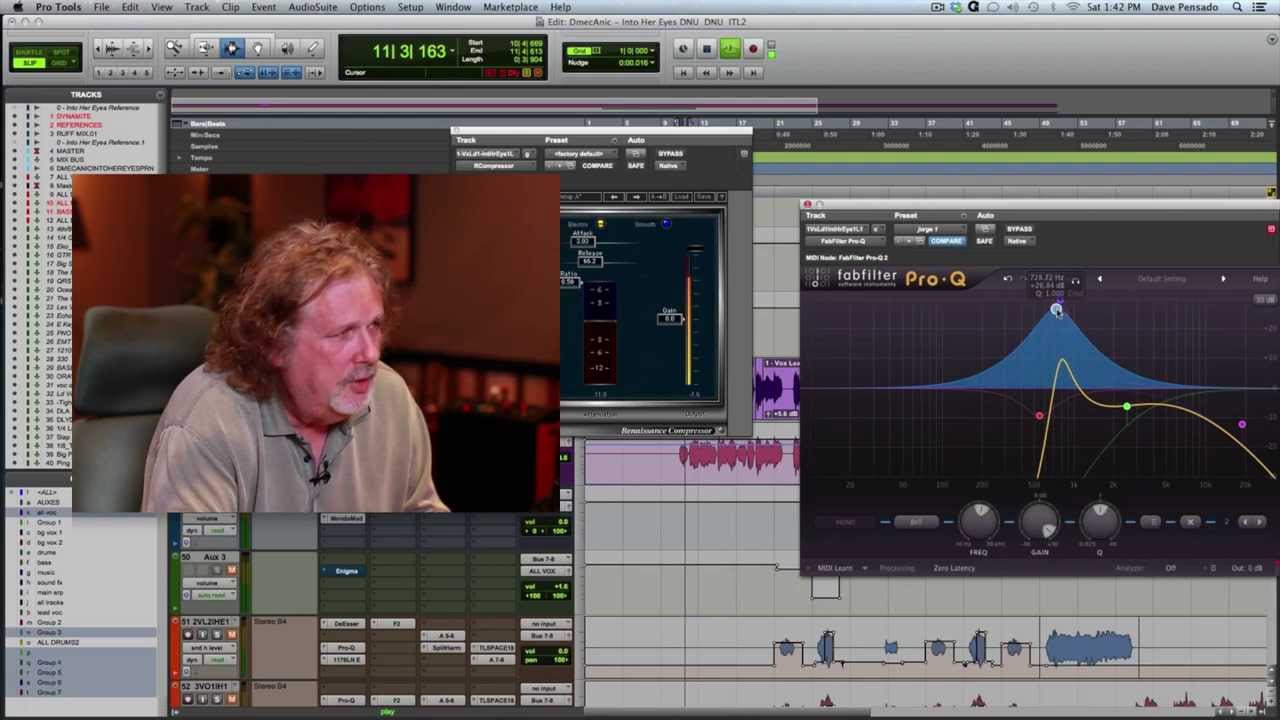This screenshot has width=1280, height=720.
Task: Open the Enigma insert on Aux 3
Action: tap(346, 571)
